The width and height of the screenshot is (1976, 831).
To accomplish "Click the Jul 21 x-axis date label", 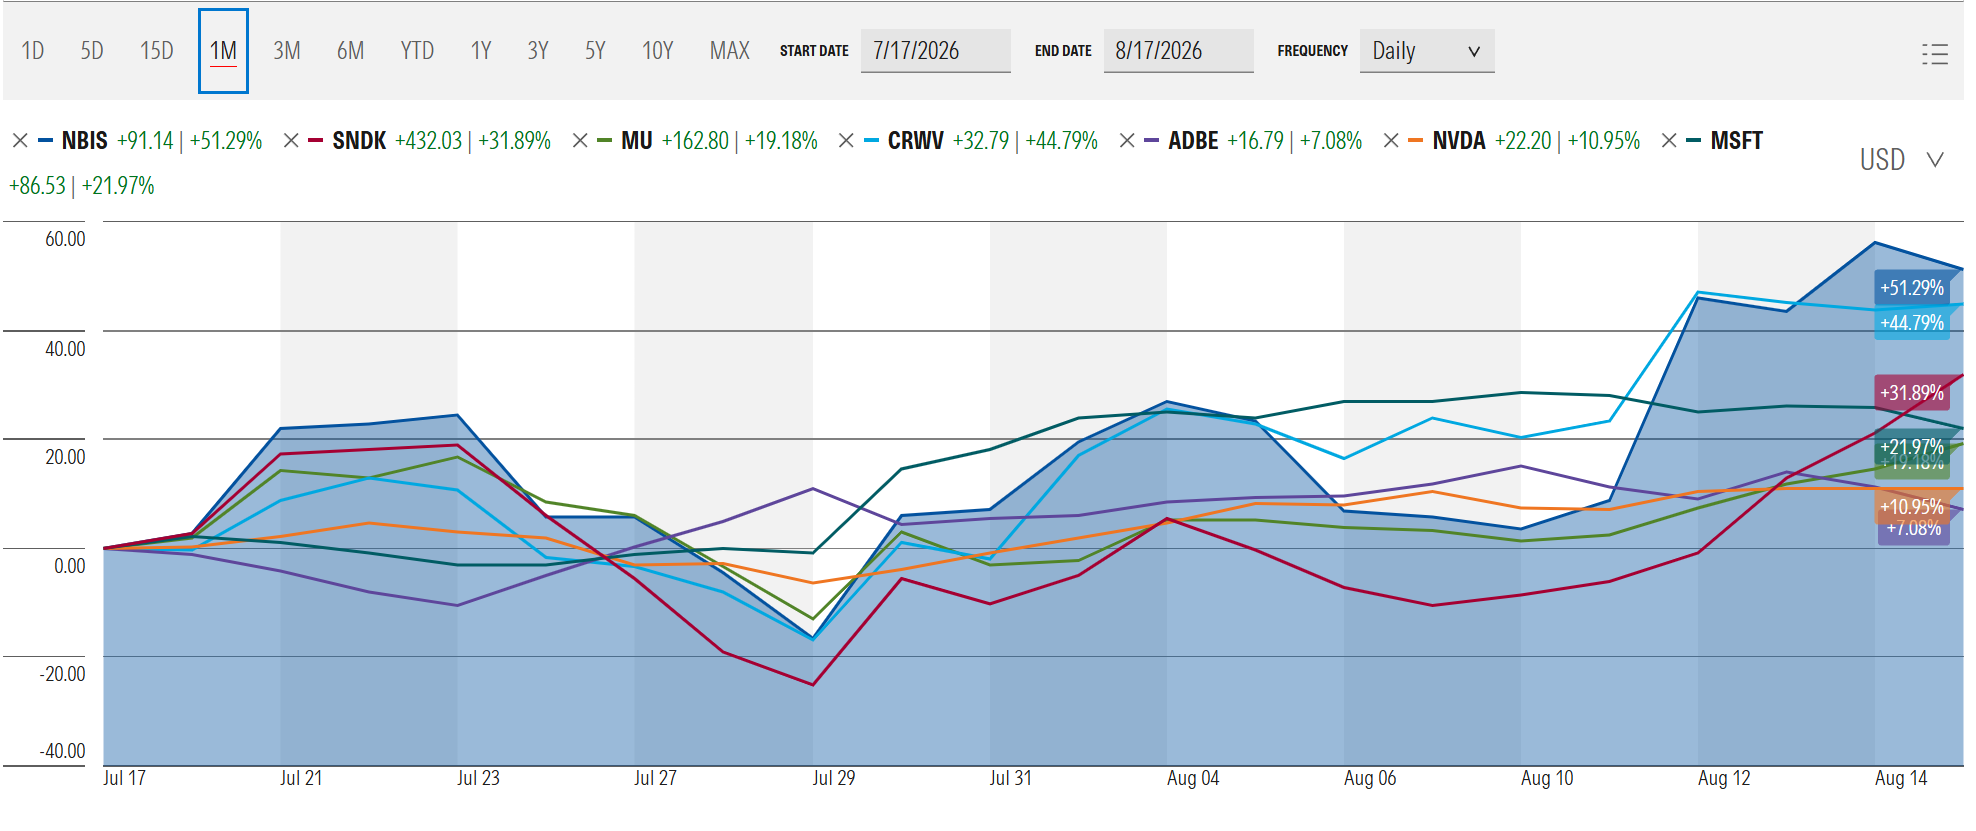I will (x=301, y=779).
